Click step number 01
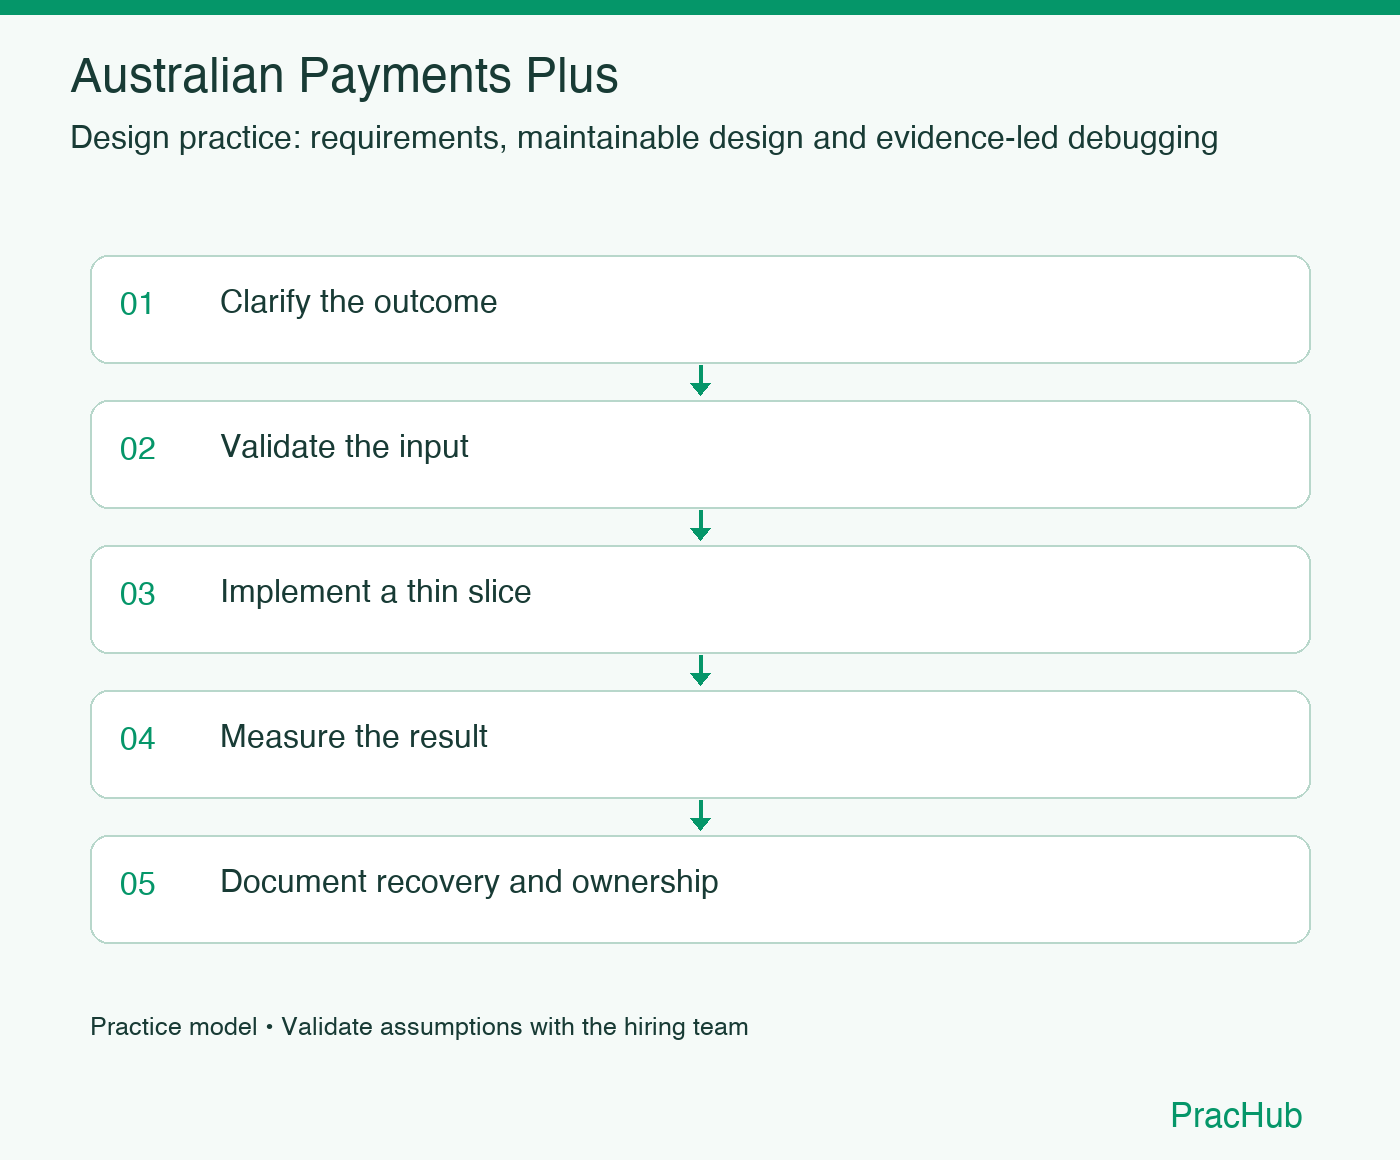This screenshot has height=1160, width=1400. click(137, 304)
